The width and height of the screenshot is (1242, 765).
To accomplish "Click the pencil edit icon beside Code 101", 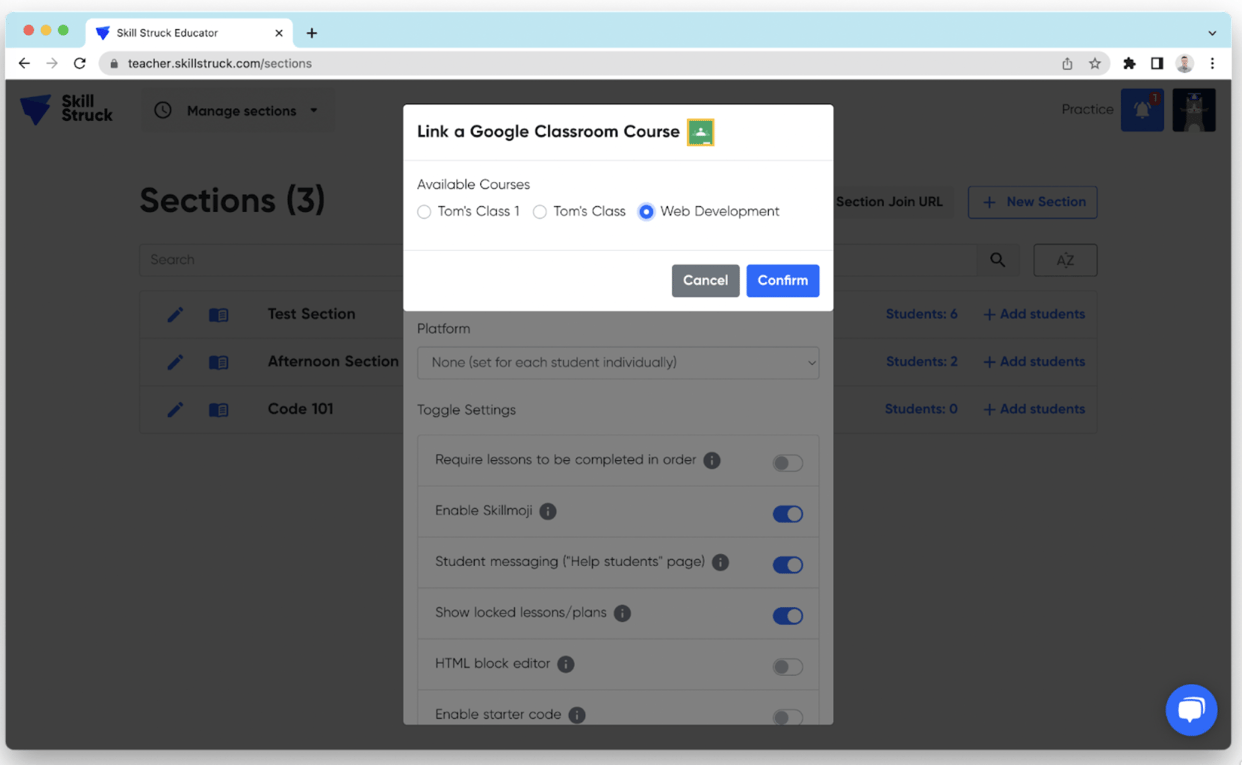I will 175,409.
